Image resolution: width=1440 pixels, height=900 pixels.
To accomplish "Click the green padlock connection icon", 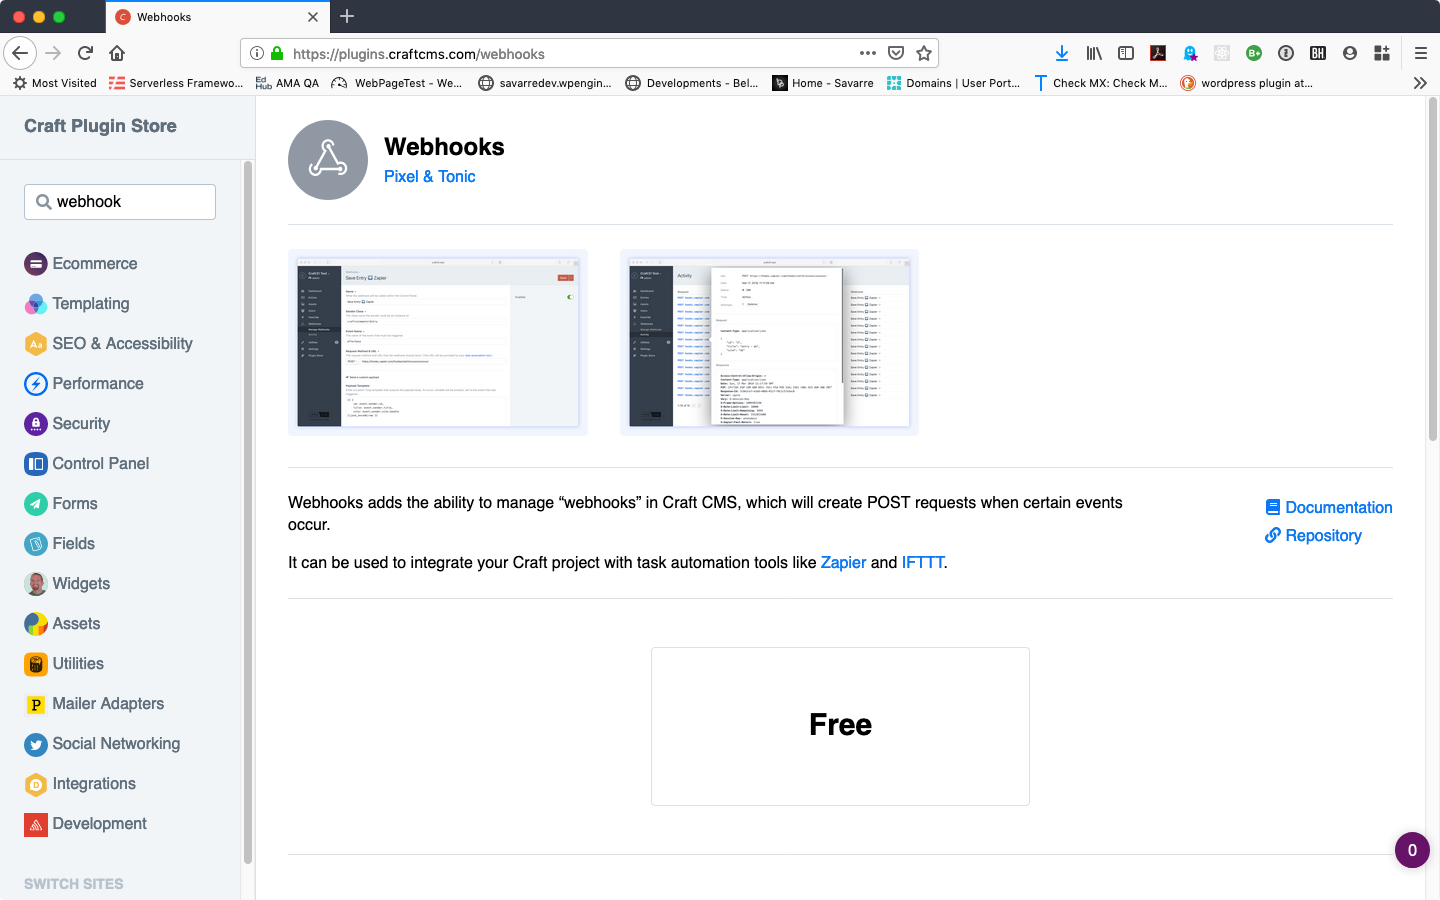I will coord(277,53).
